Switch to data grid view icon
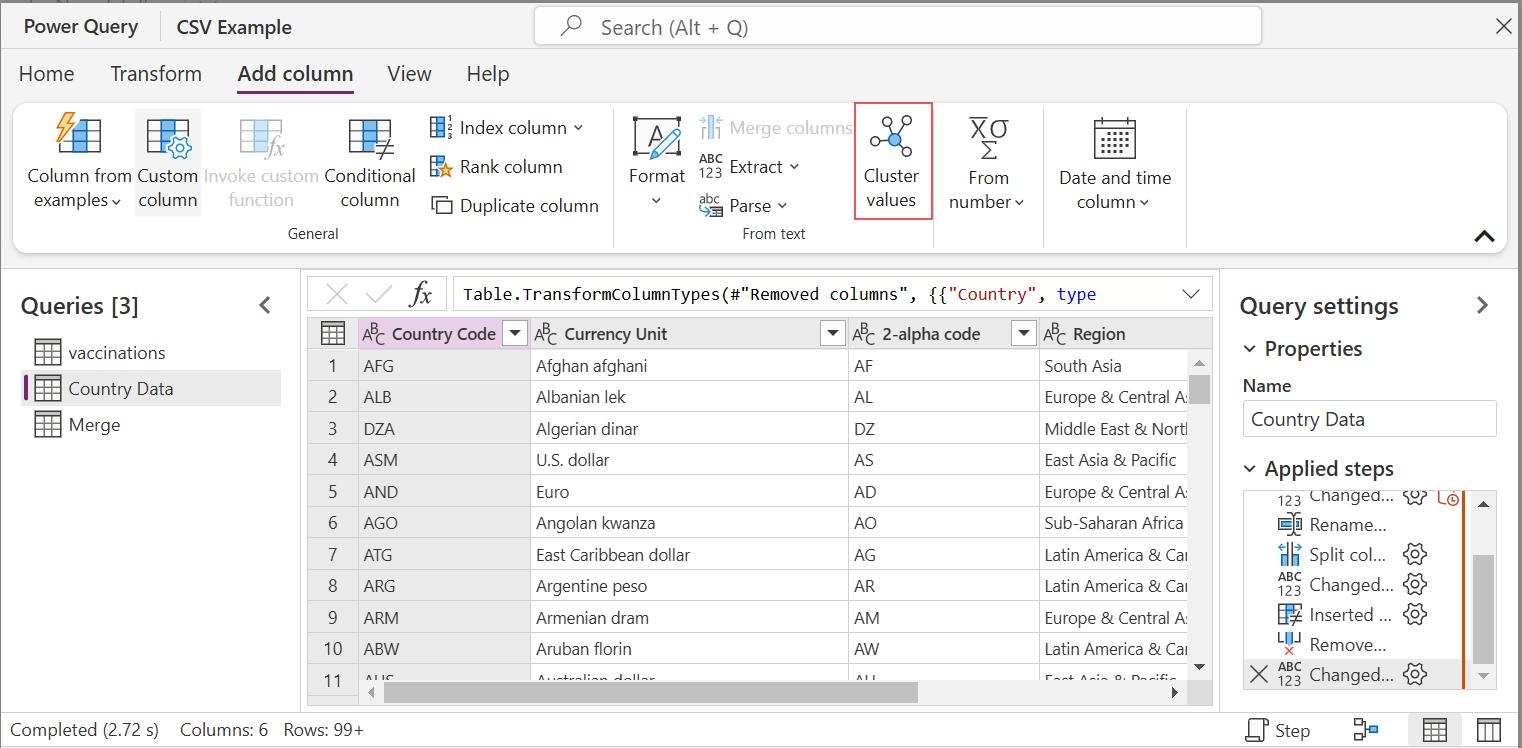 point(1435,730)
